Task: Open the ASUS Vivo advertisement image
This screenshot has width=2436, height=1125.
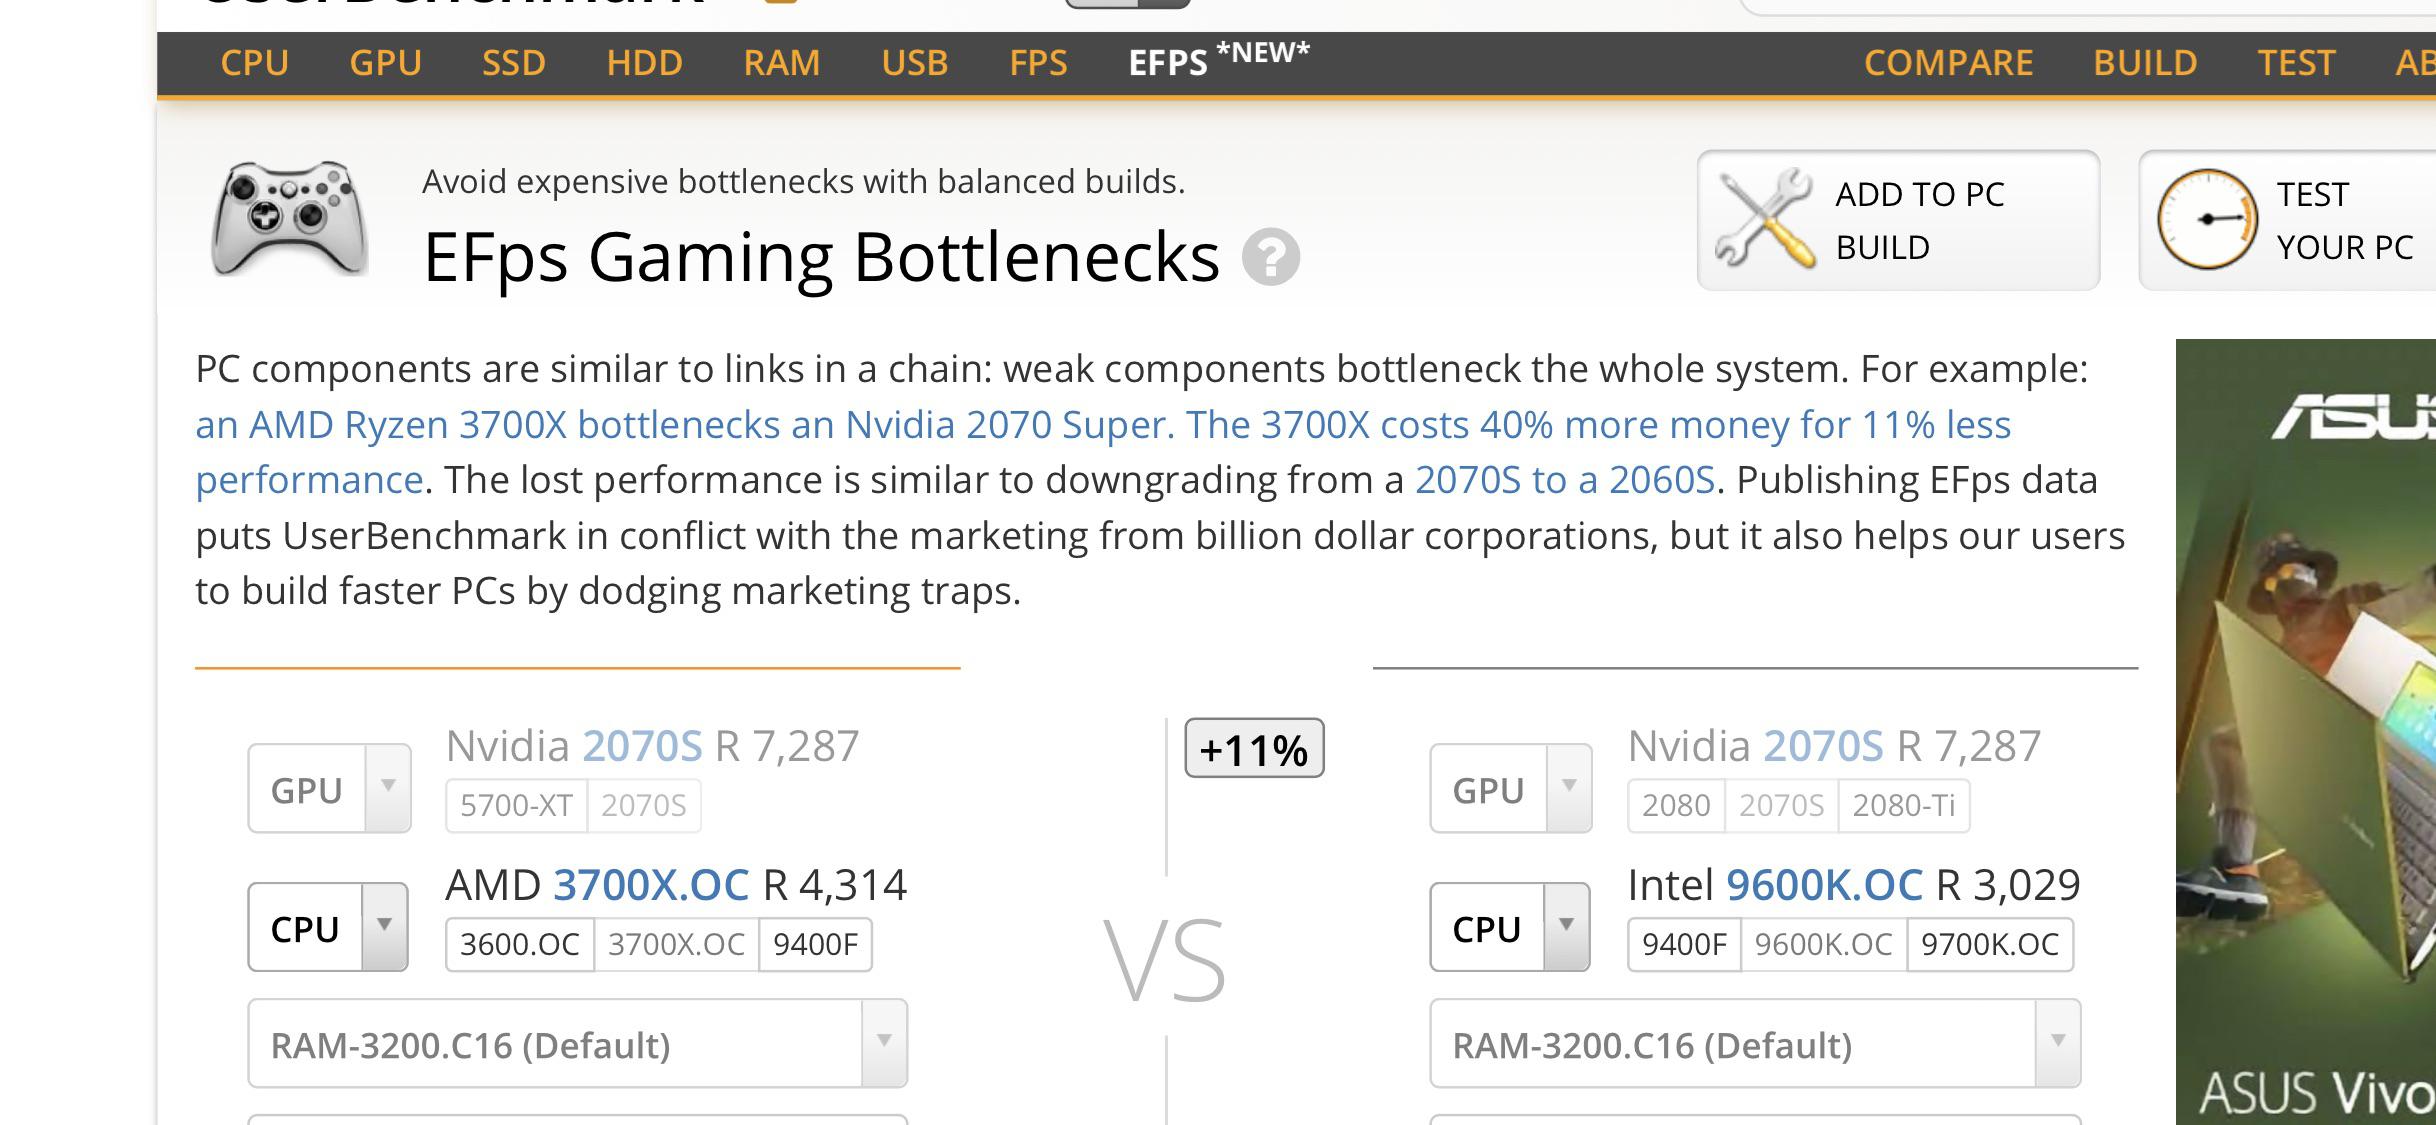Action: click(2306, 730)
